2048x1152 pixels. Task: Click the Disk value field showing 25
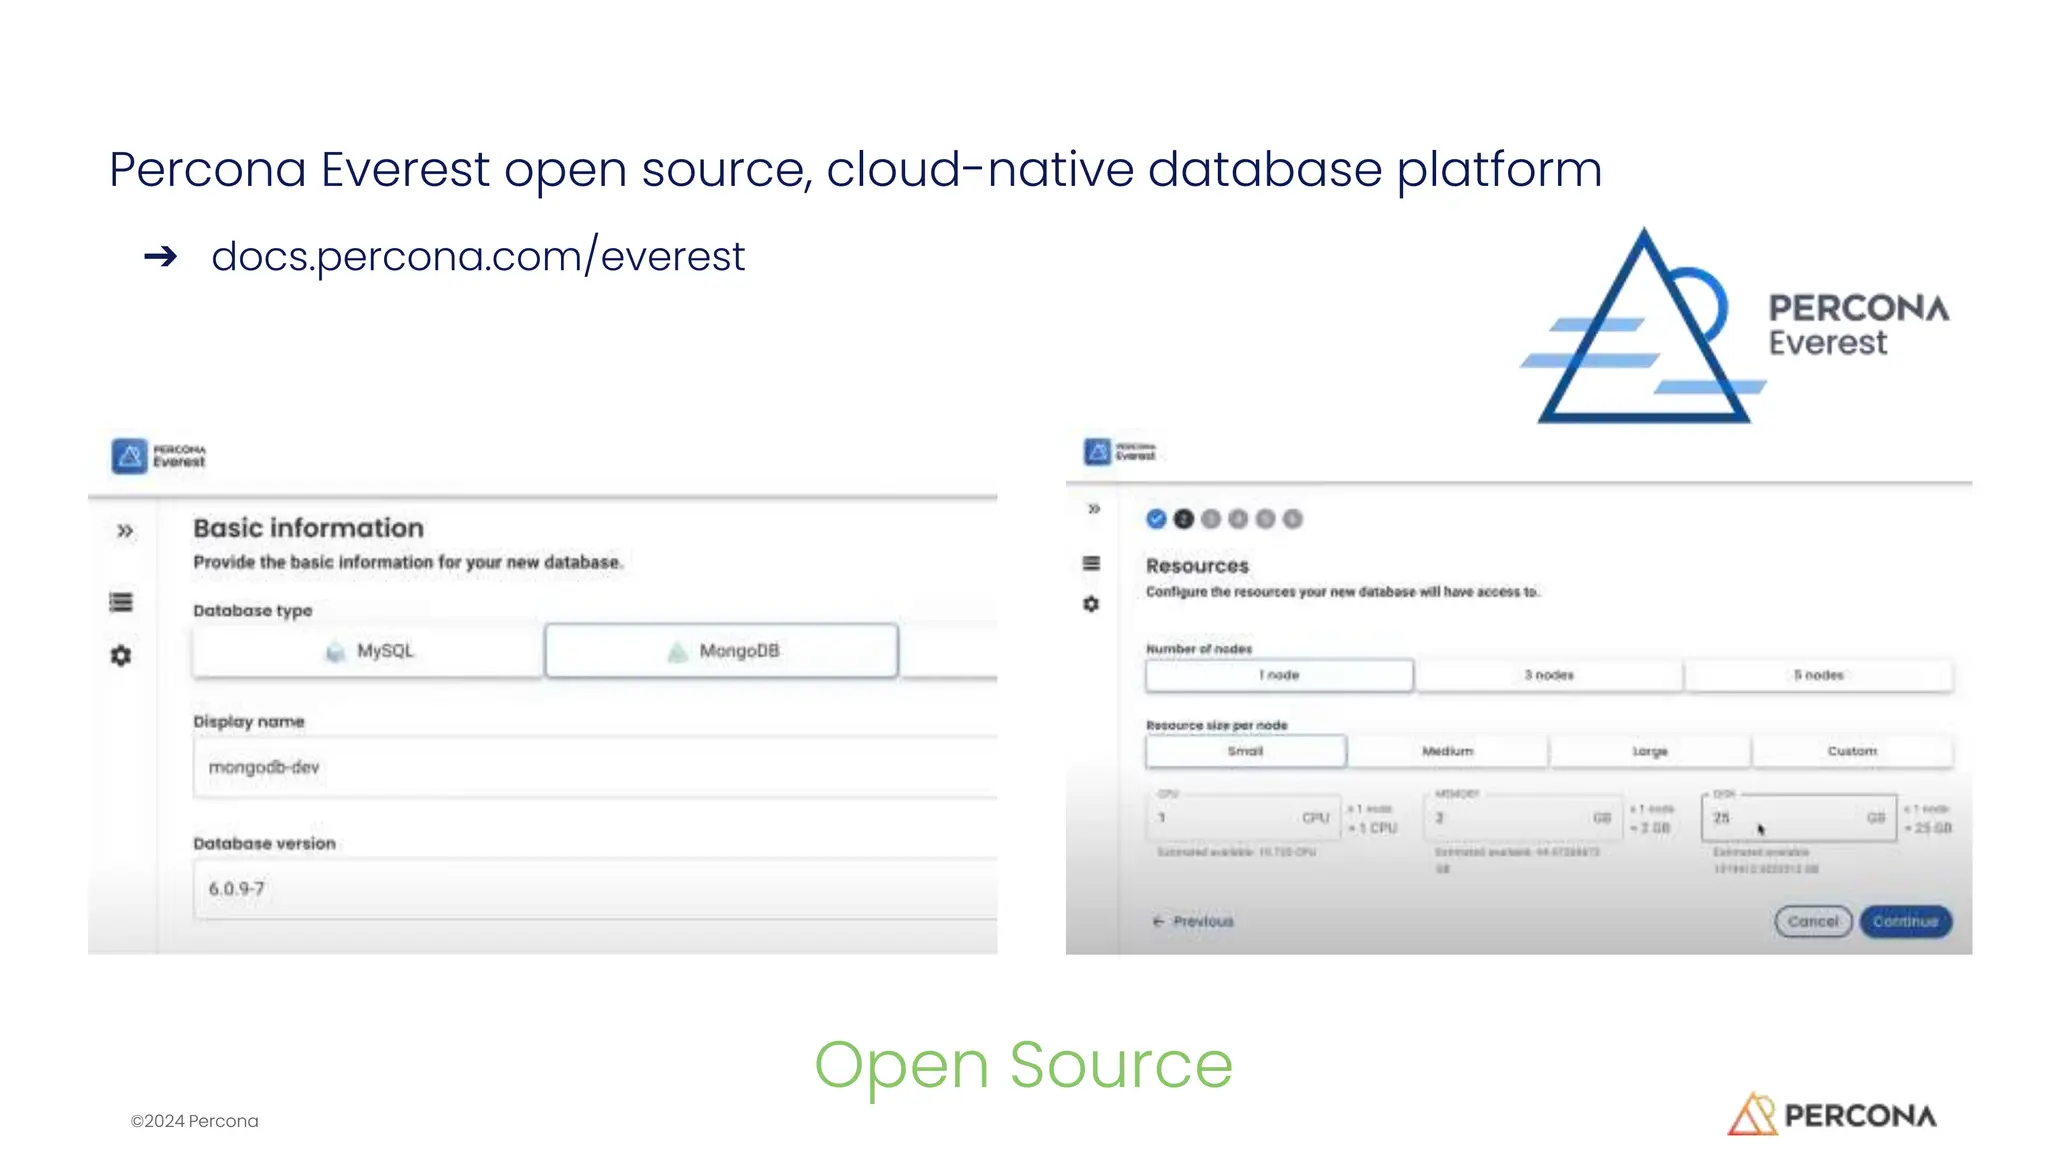click(x=1799, y=818)
